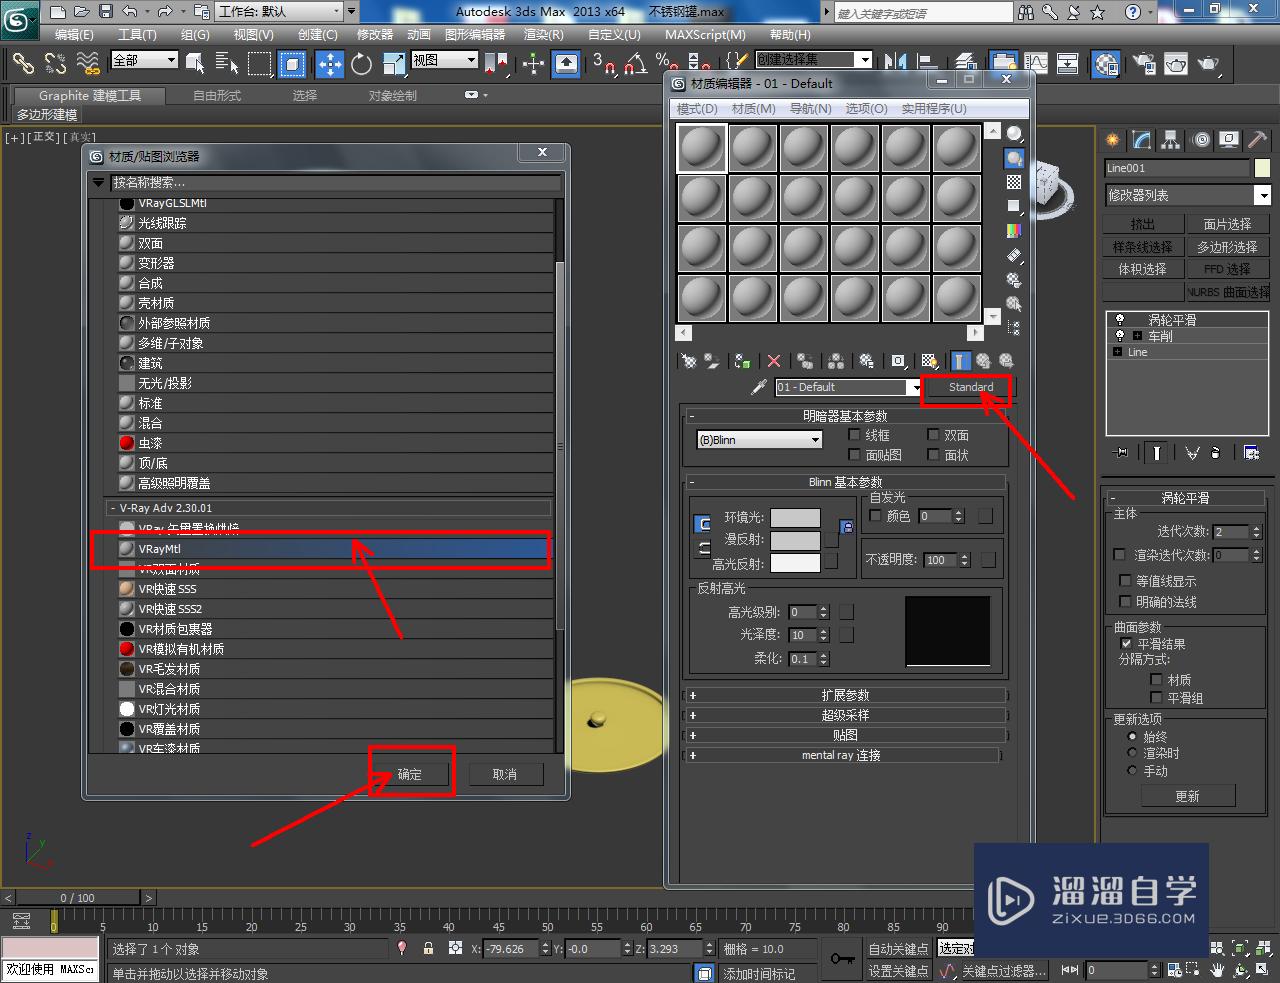Click 挤出 extrude modifier button
1280x983 pixels.
[x=1142, y=224]
